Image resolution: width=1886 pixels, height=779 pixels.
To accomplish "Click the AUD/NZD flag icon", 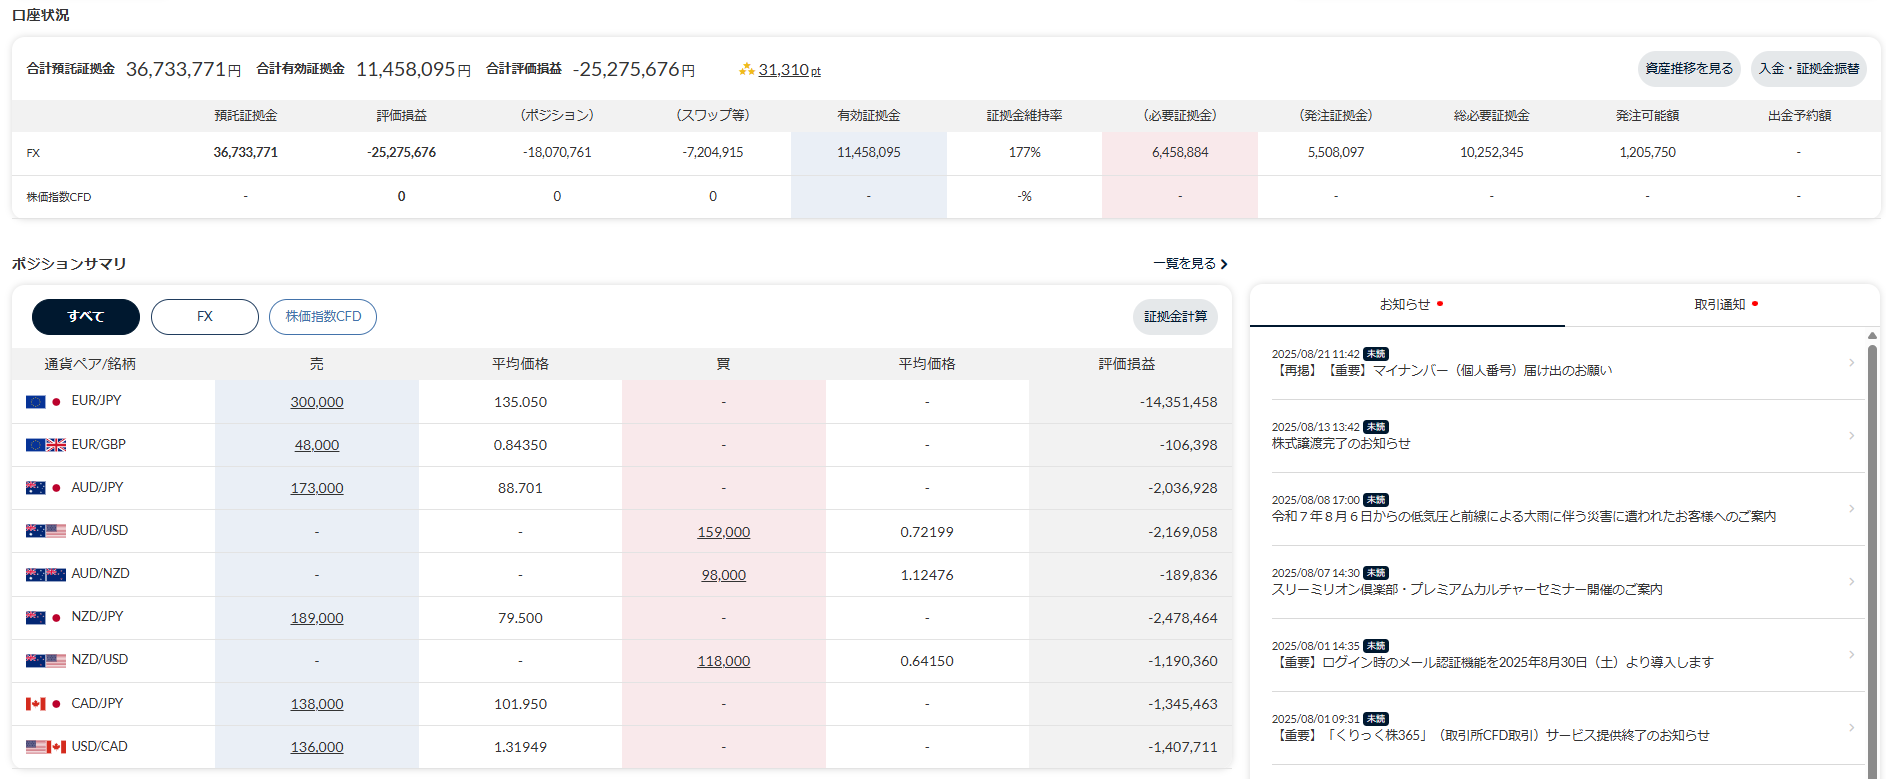I will pos(46,574).
